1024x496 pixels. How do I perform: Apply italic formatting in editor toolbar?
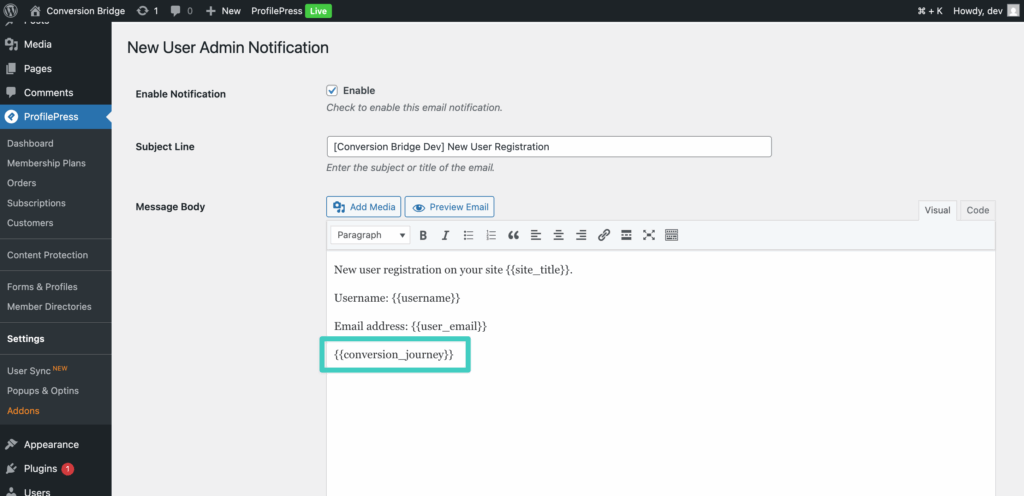pos(445,236)
